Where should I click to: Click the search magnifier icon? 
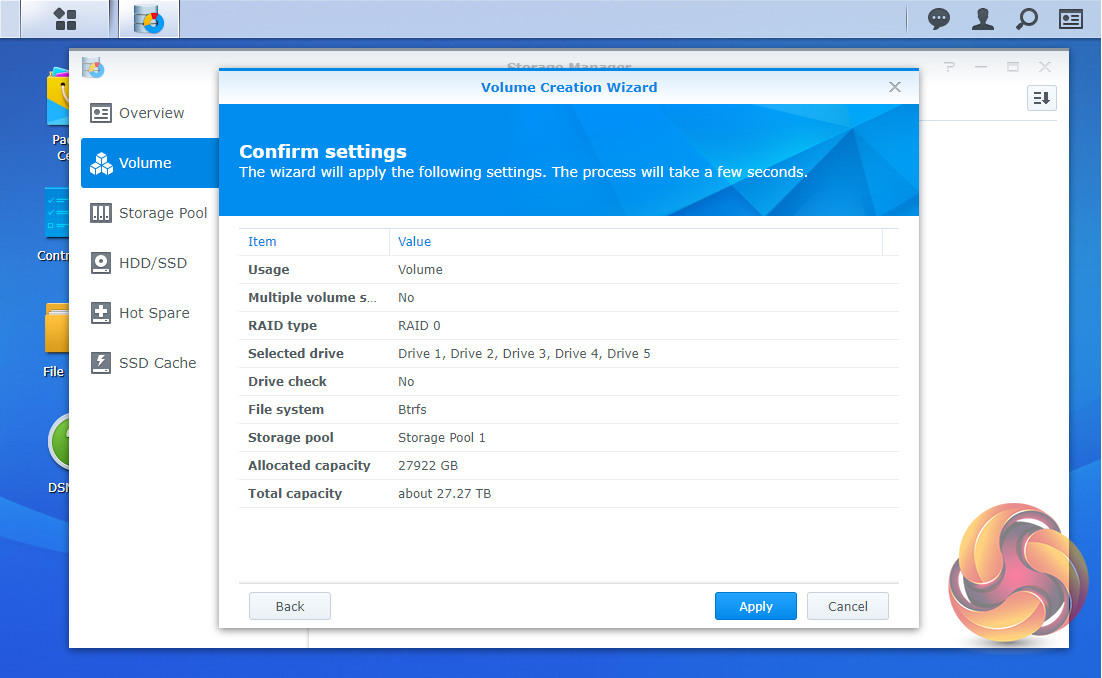[1027, 19]
